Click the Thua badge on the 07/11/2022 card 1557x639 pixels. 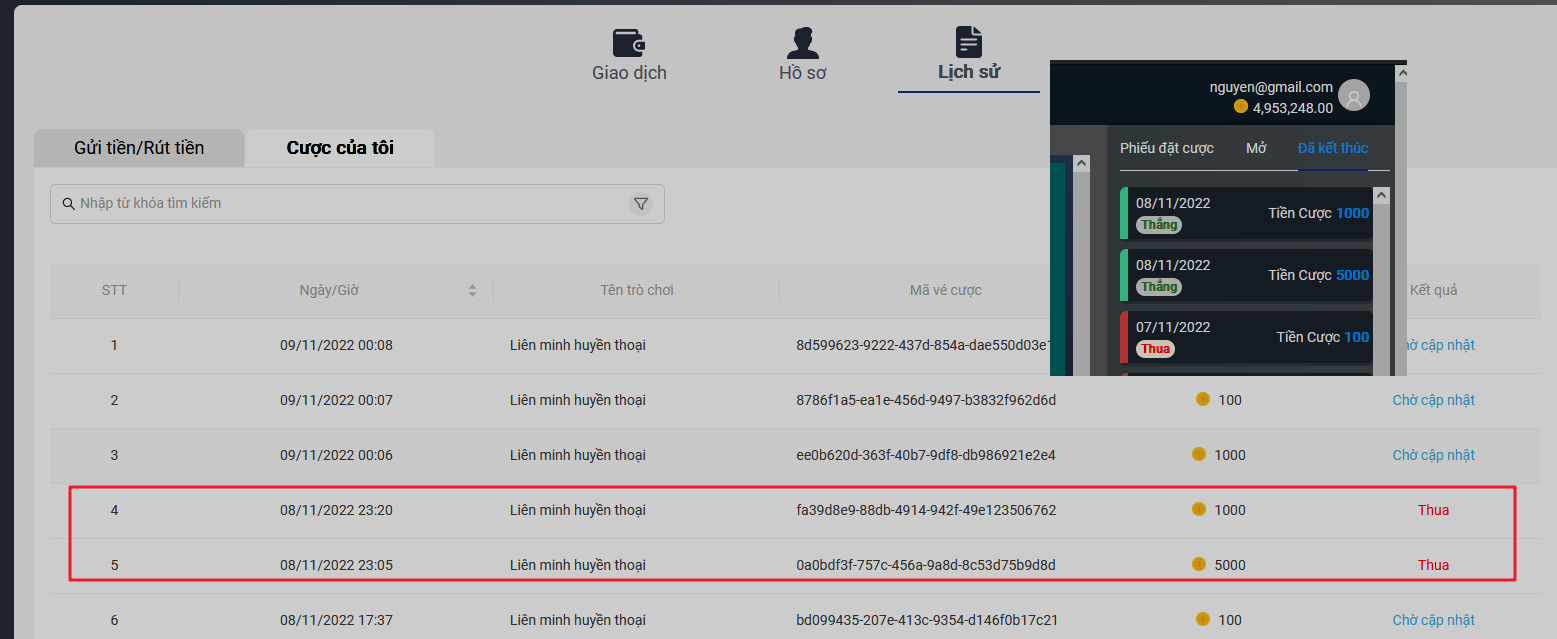coord(1155,349)
